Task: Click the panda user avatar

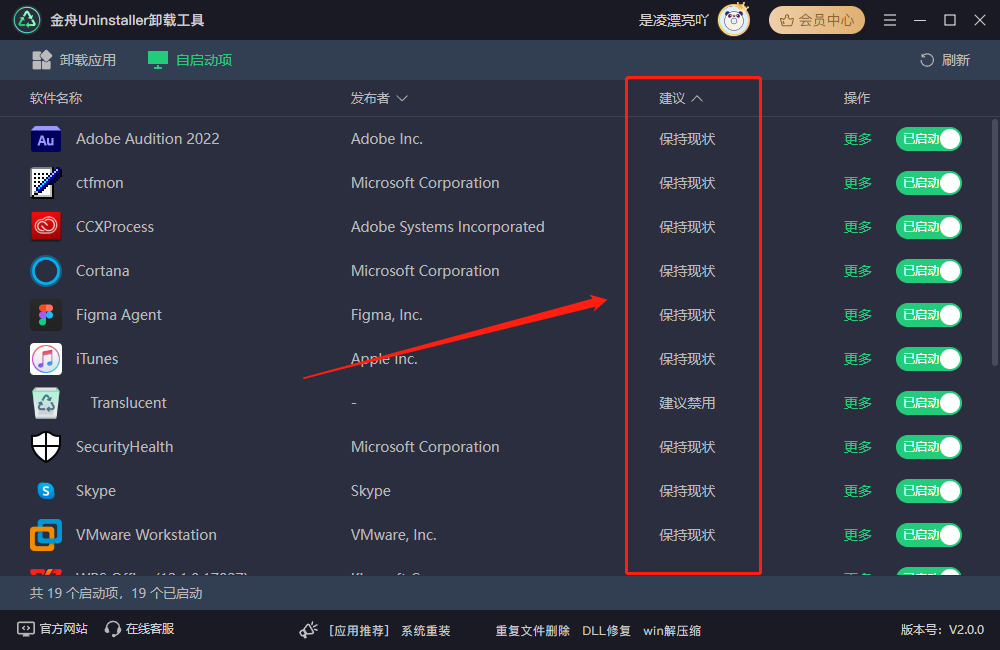Action: (733, 20)
